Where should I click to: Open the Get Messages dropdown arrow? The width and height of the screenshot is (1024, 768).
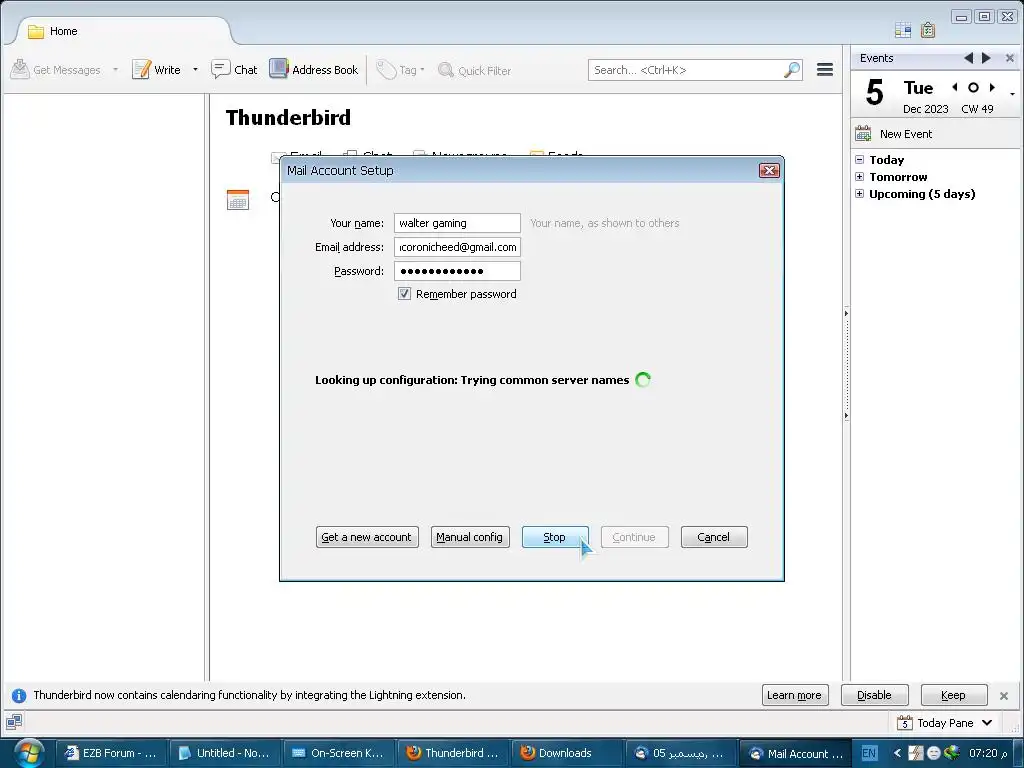pyautogui.click(x=116, y=70)
